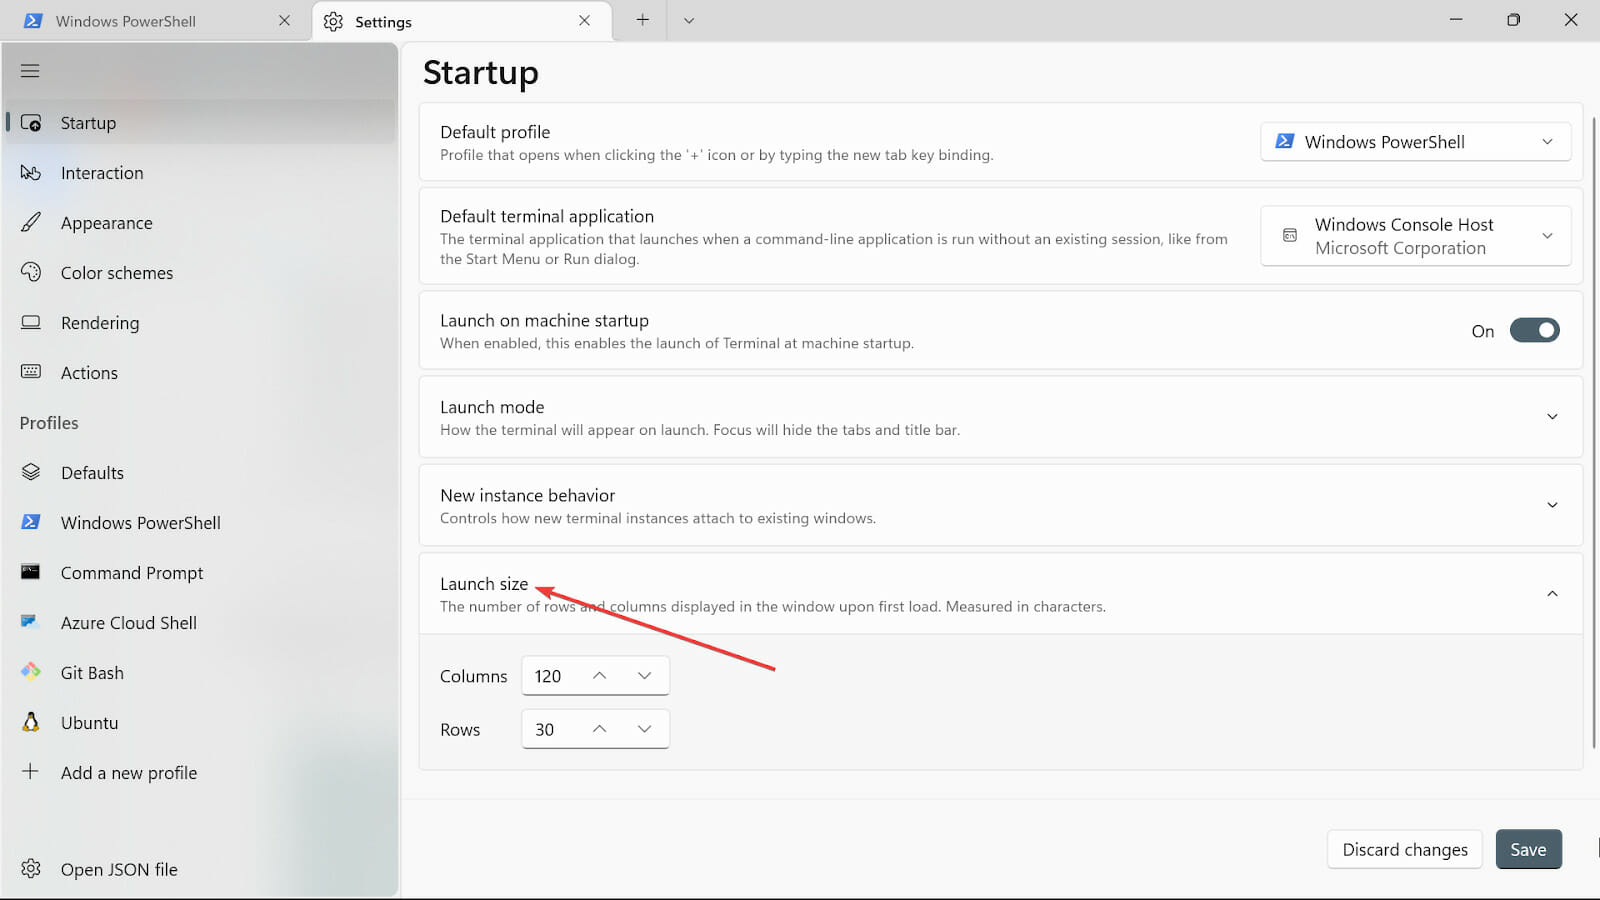
Task: Click the Azure Cloud Shell profile icon
Action: (x=30, y=622)
